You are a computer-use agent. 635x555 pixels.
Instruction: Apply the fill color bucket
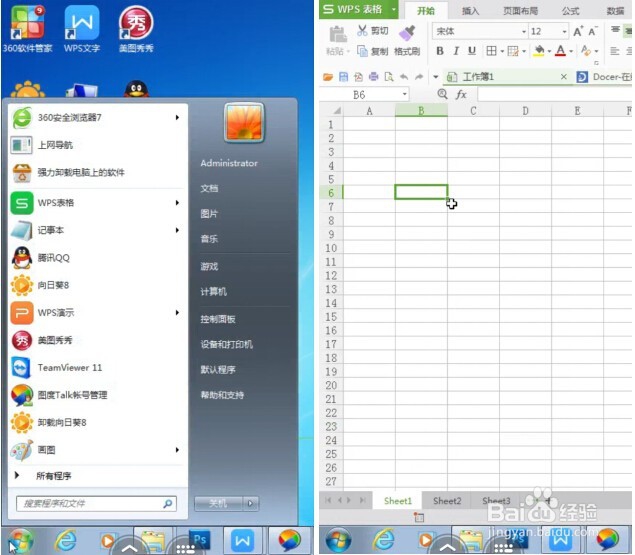tap(539, 51)
